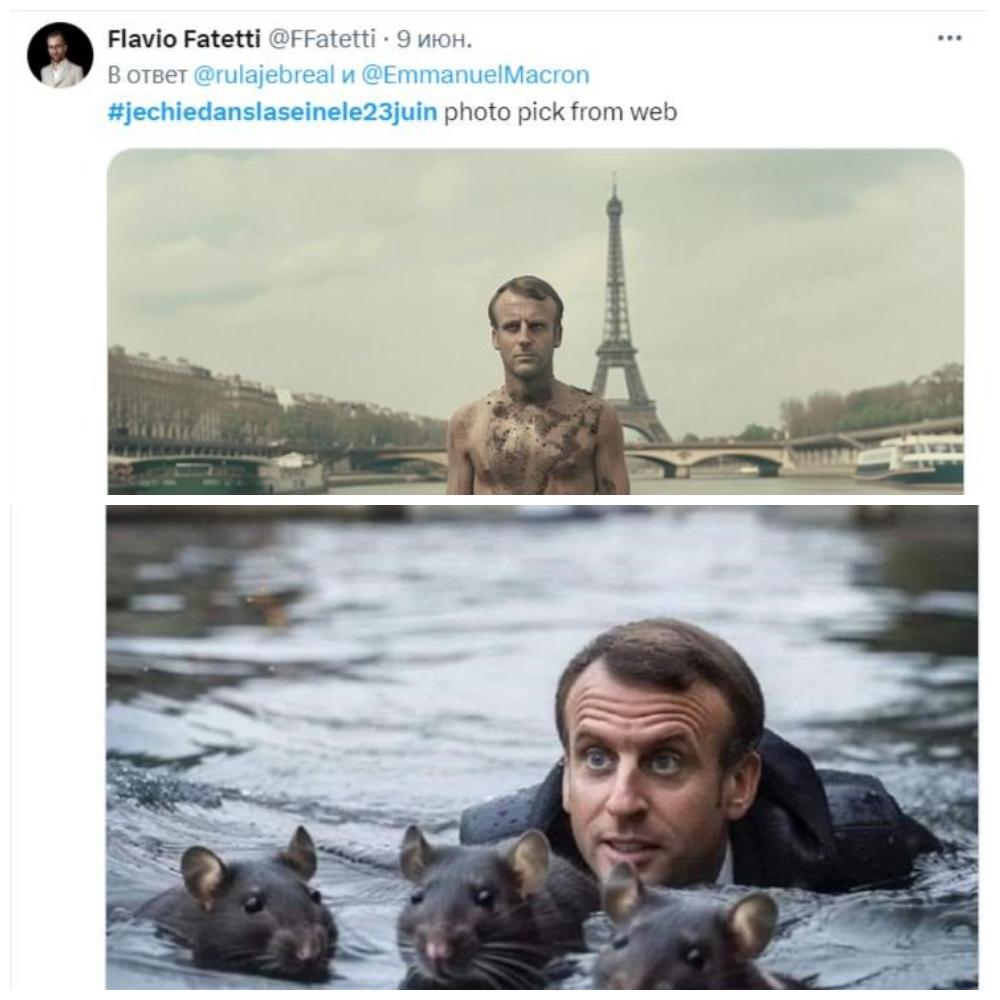Open the Flavio Fatetti display name
Screen dimensions: 1000x1000
click(x=183, y=39)
